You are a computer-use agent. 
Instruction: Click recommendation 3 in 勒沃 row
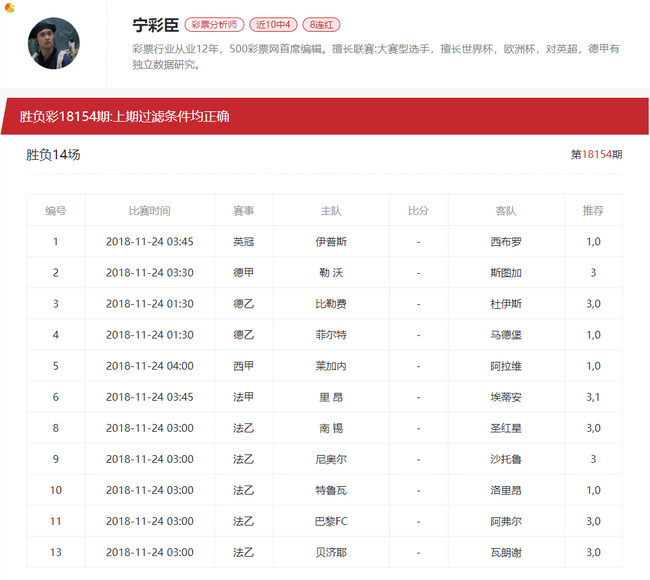pyautogui.click(x=593, y=272)
